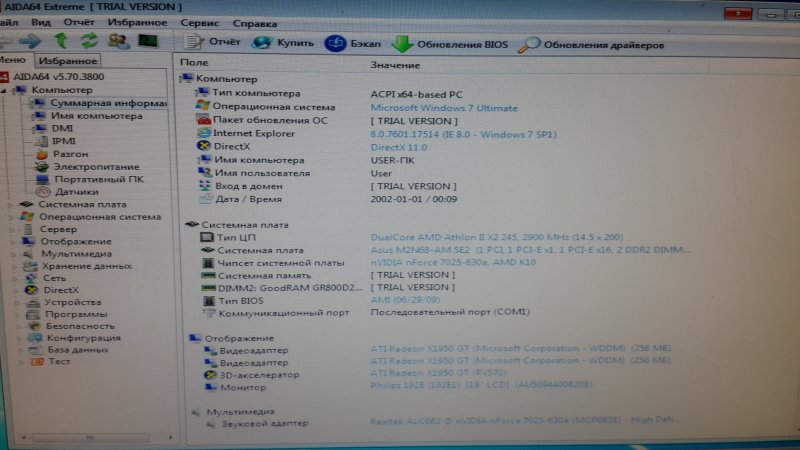Click the Бэкап toolbar icon
The height and width of the screenshot is (450, 800).
pyautogui.click(x=335, y=44)
